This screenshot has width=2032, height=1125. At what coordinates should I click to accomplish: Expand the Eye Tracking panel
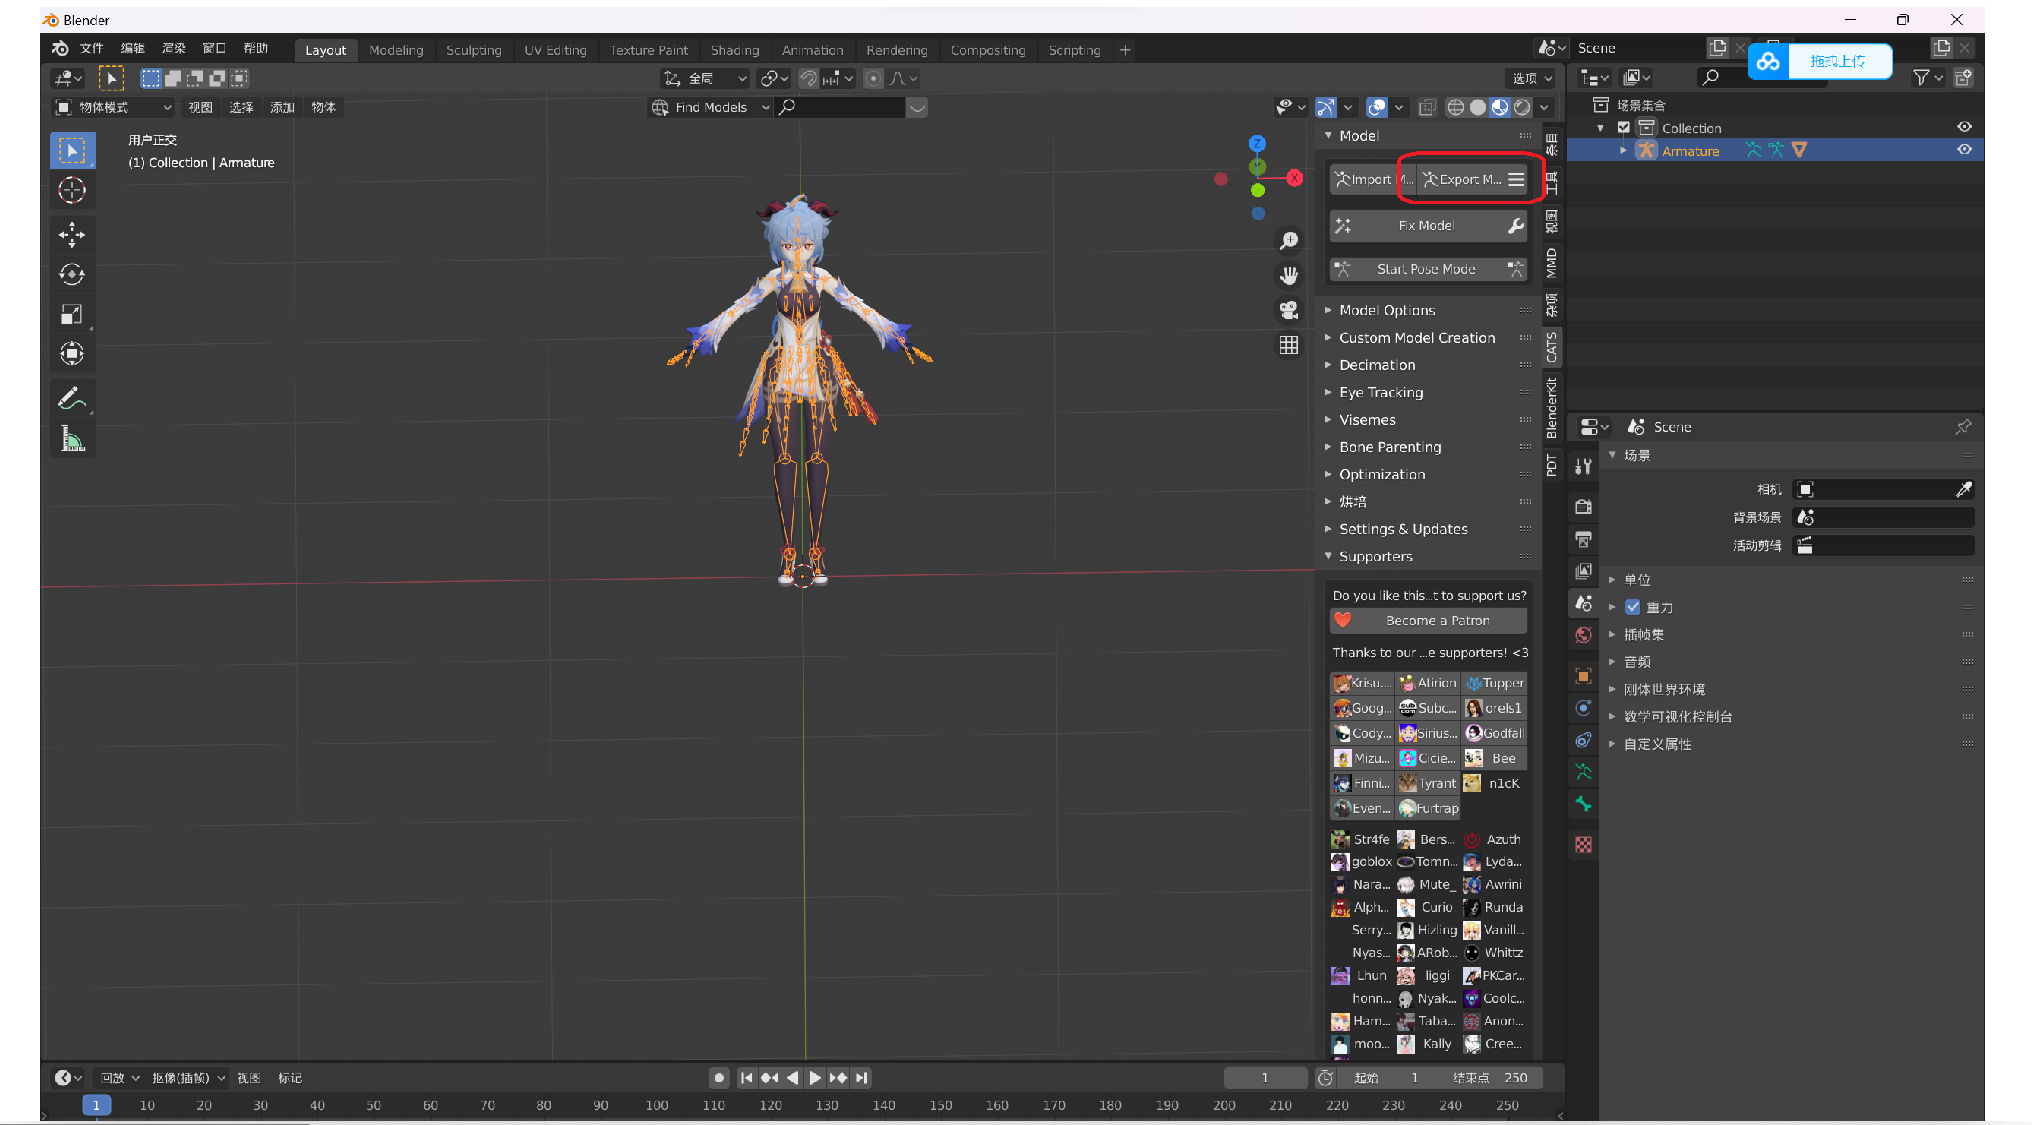coord(1381,392)
